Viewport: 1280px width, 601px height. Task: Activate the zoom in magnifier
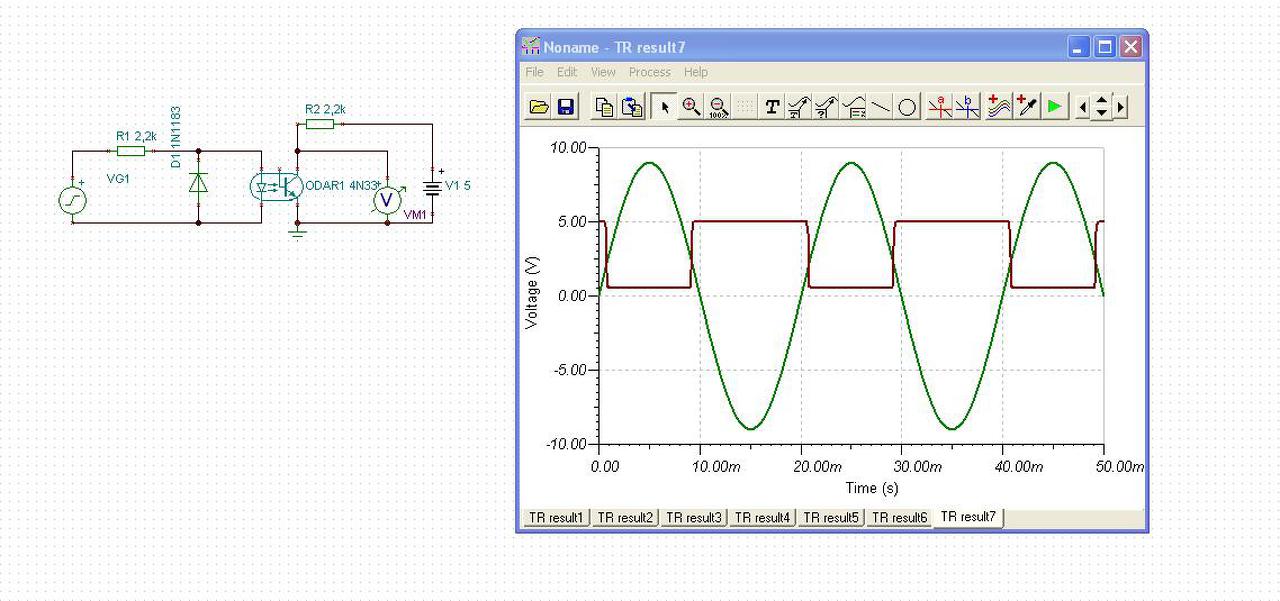[x=691, y=107]
